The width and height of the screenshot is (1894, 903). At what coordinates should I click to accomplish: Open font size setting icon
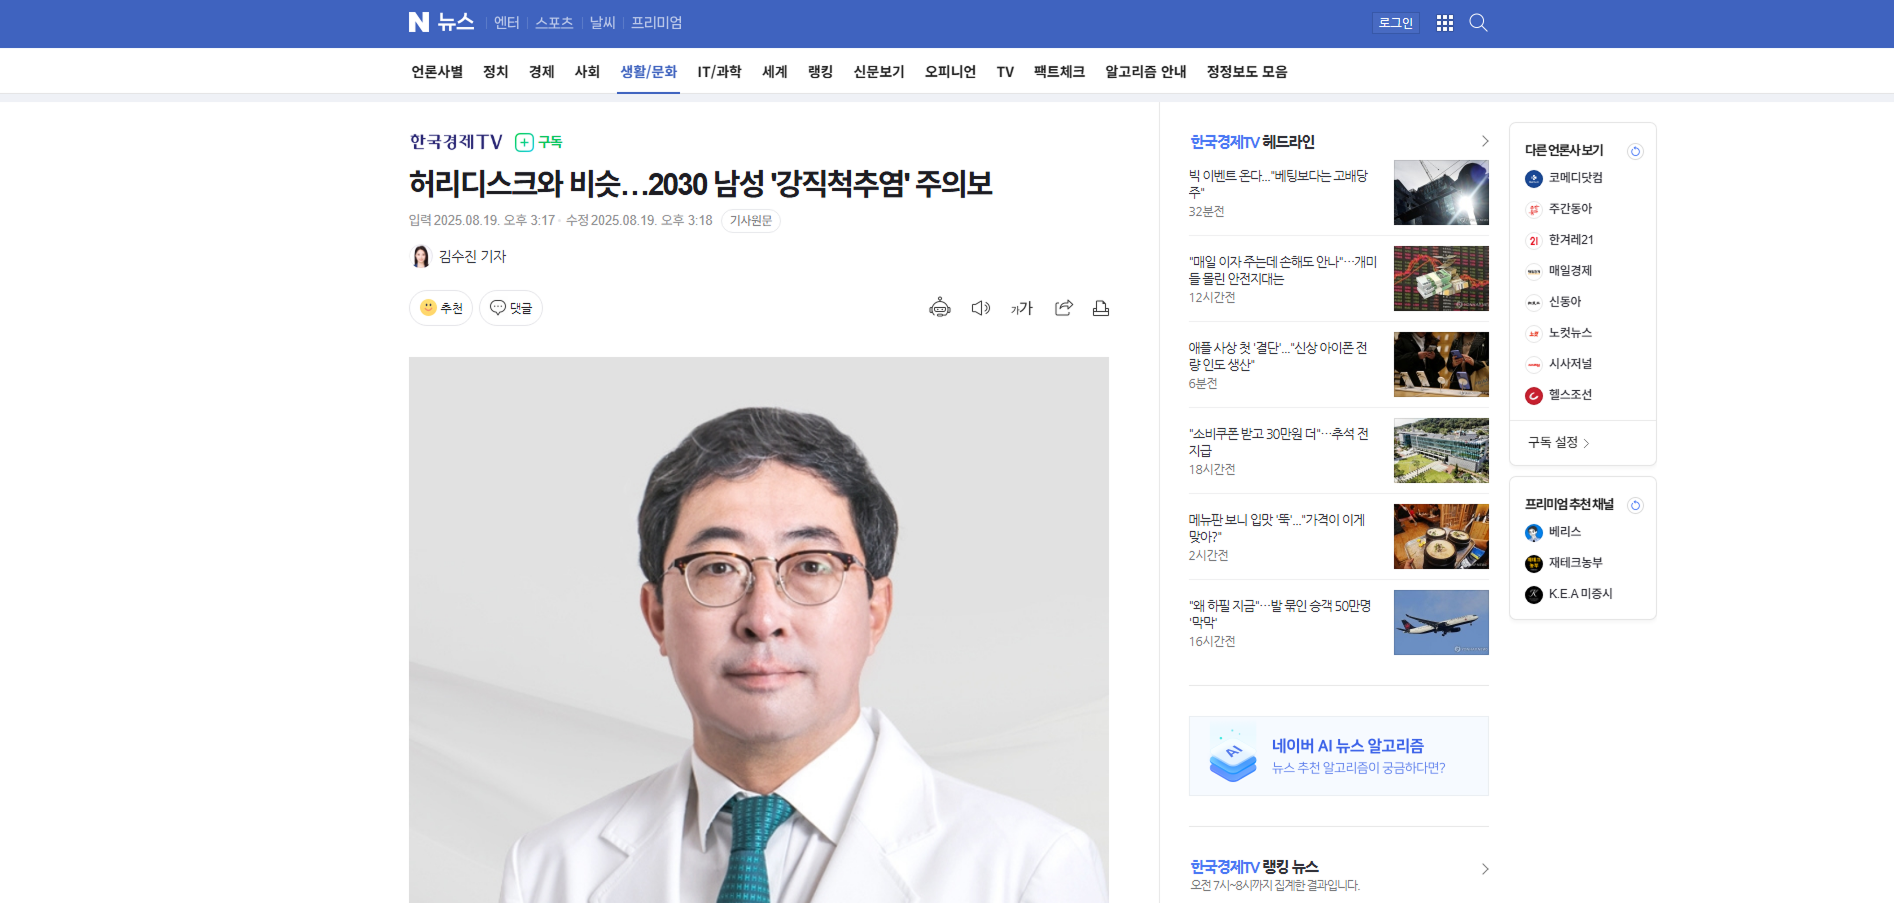pos(1021,308)
